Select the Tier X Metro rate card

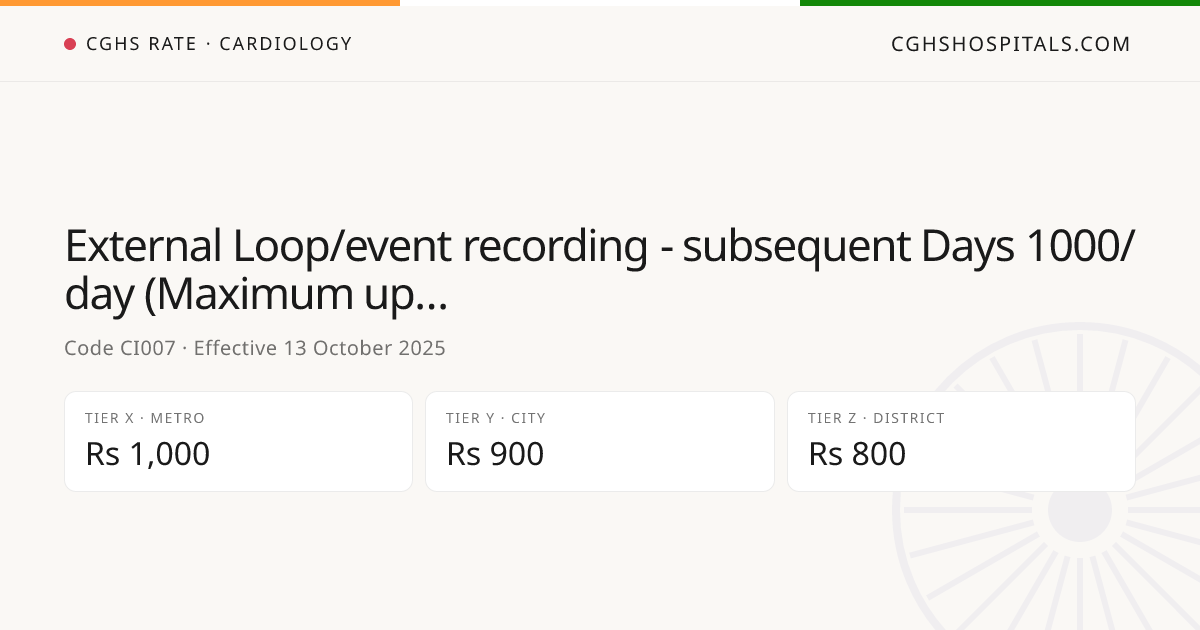tap(238, 441)
